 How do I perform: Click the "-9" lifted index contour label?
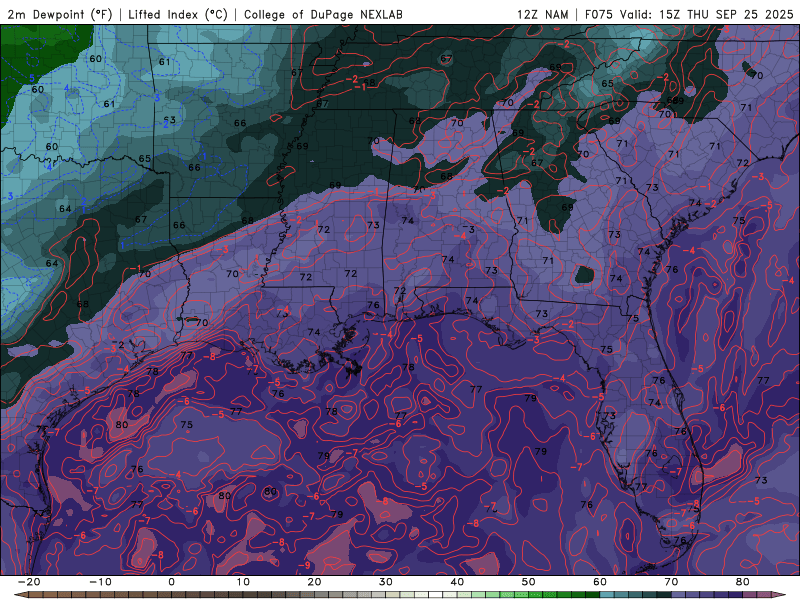[x=304, y=565]
